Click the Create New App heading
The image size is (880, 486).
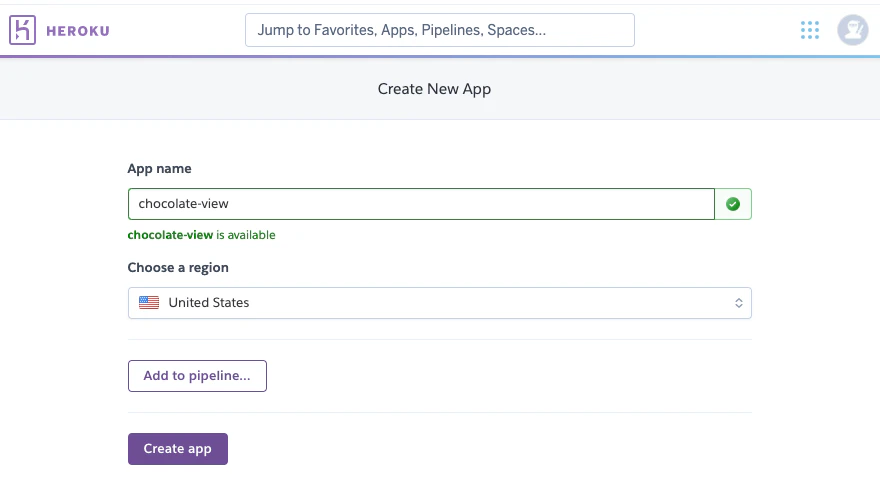pos(434,89)
